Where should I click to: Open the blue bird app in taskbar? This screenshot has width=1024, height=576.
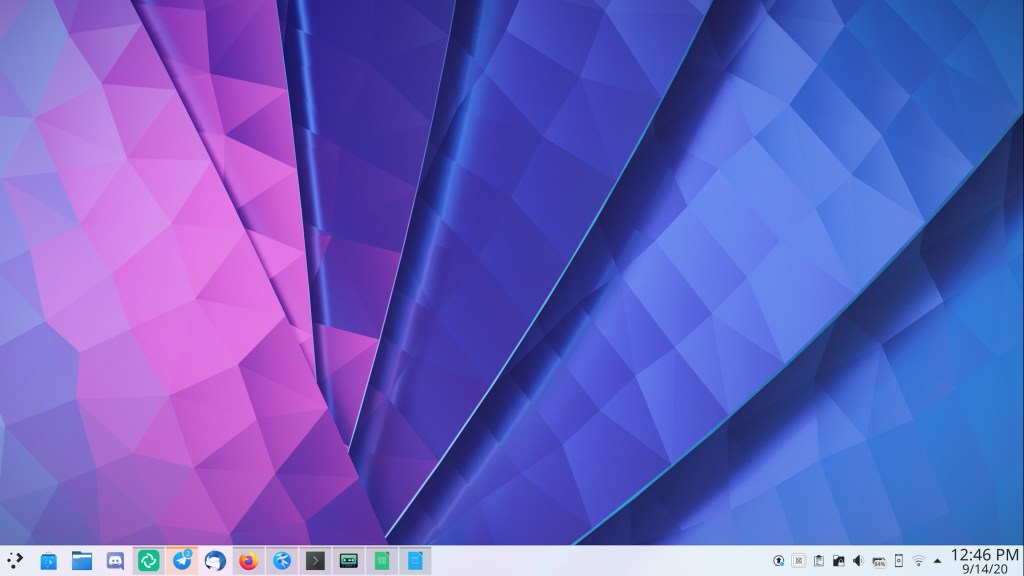pos(281,561)
